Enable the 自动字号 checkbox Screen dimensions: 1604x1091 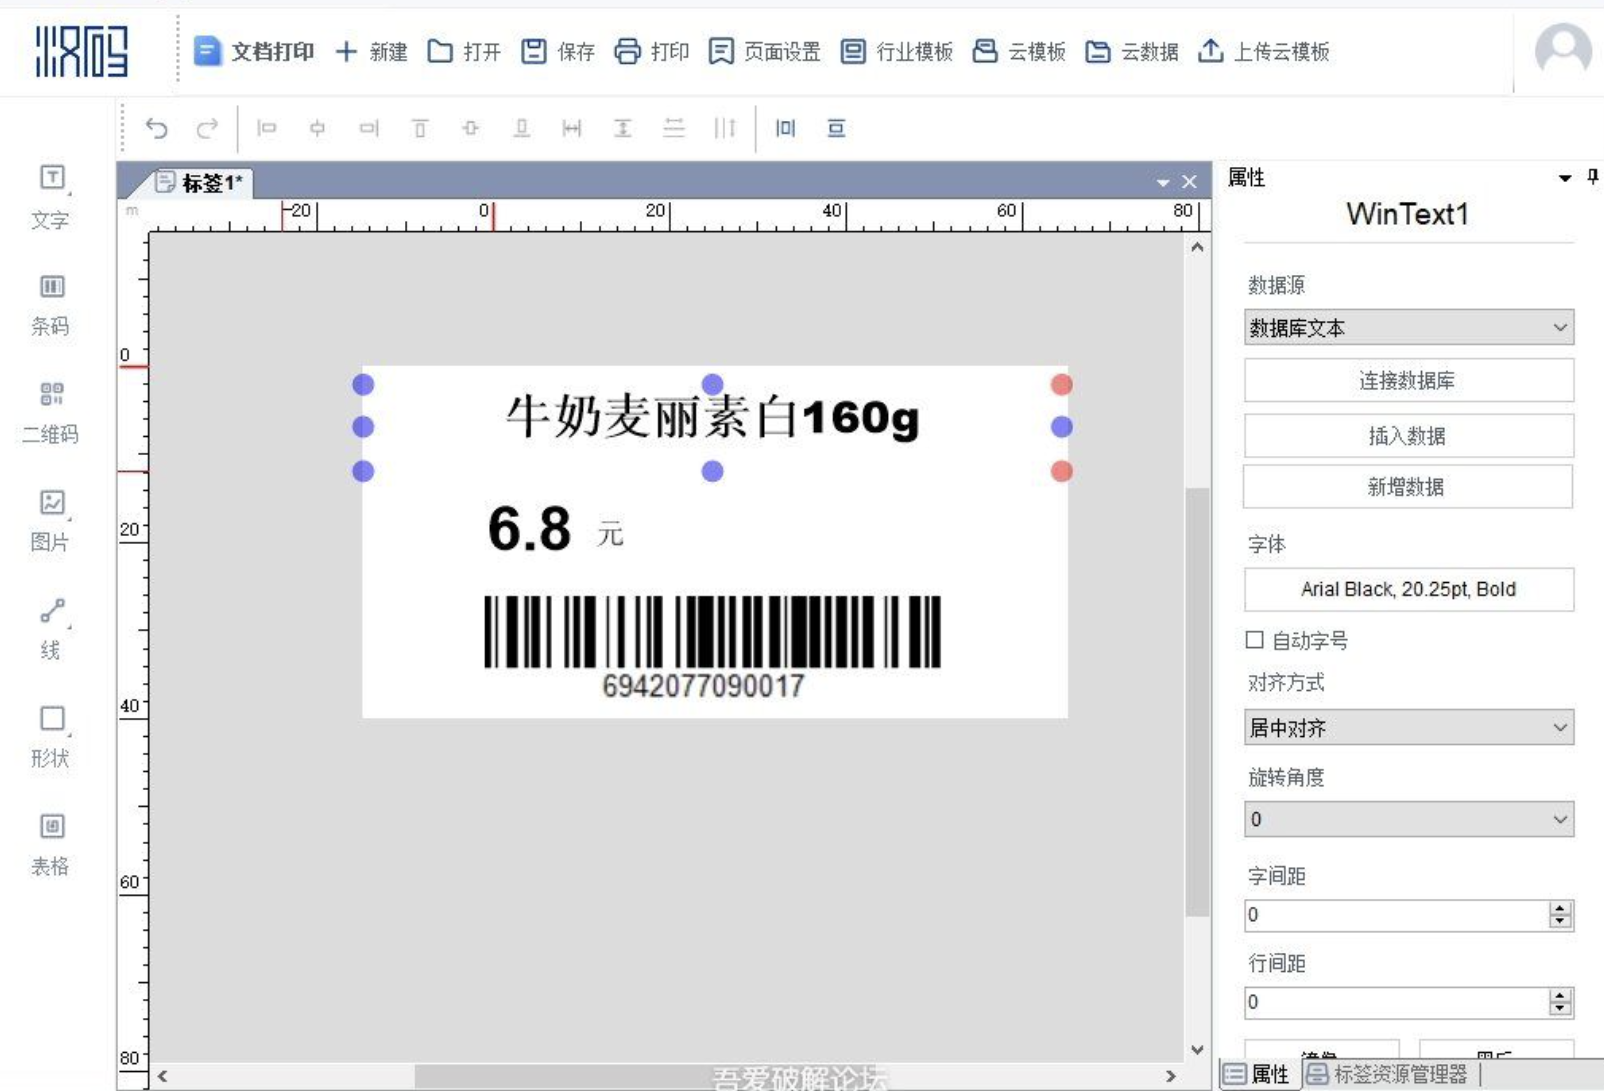pyautogui.click(x=1255, y=640)
